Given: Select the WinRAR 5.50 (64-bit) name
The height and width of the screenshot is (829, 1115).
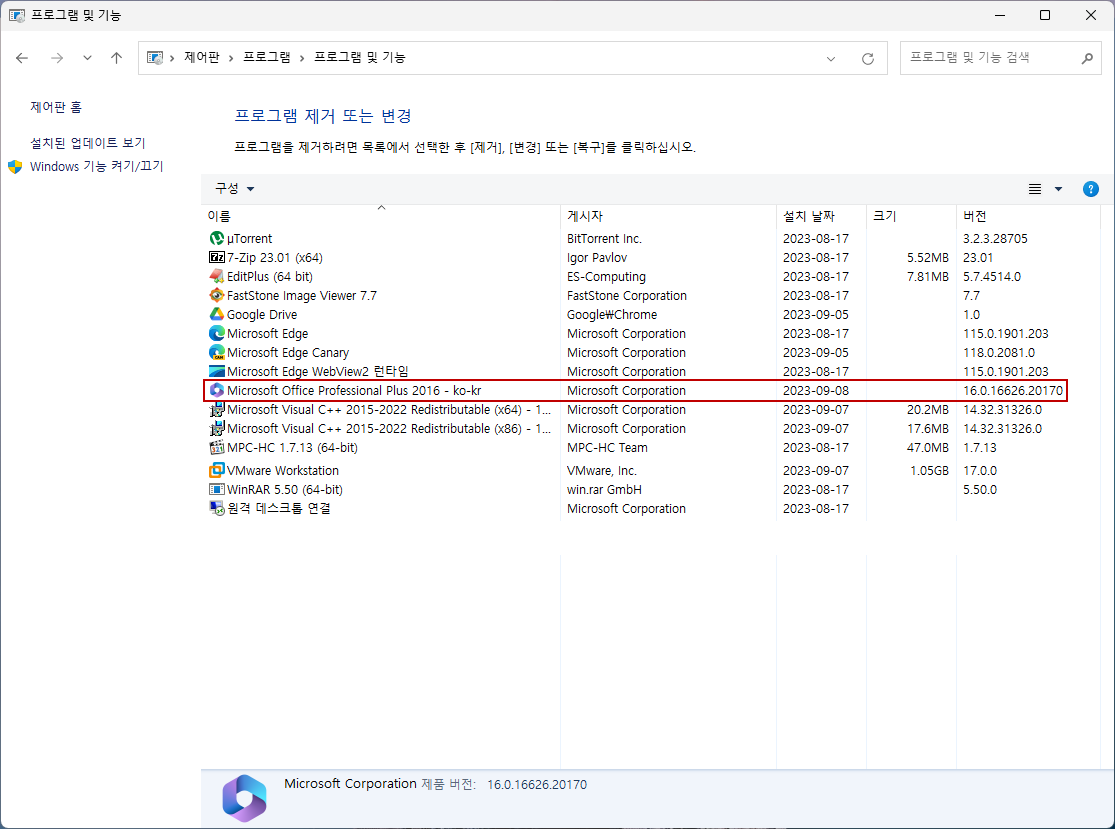Looking at the screenshot, I should click(x=284, y=489).
